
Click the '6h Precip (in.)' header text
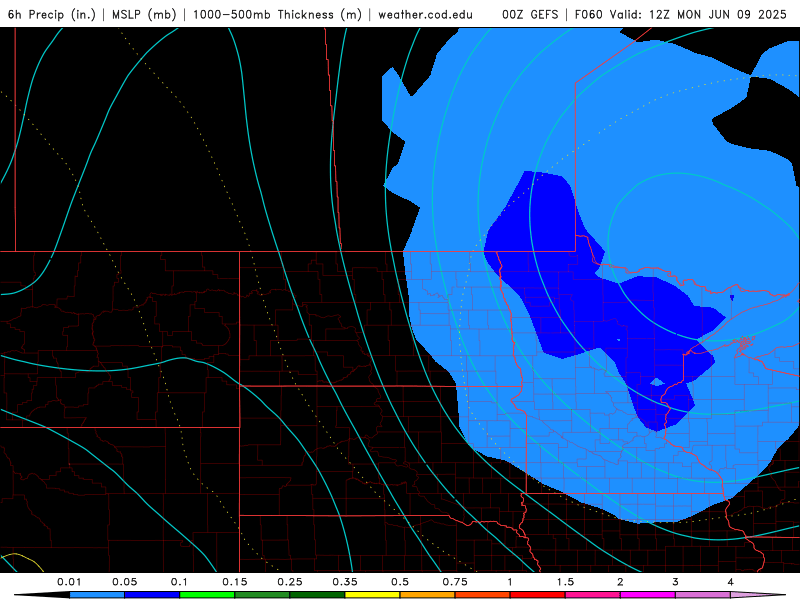(52, 14)
